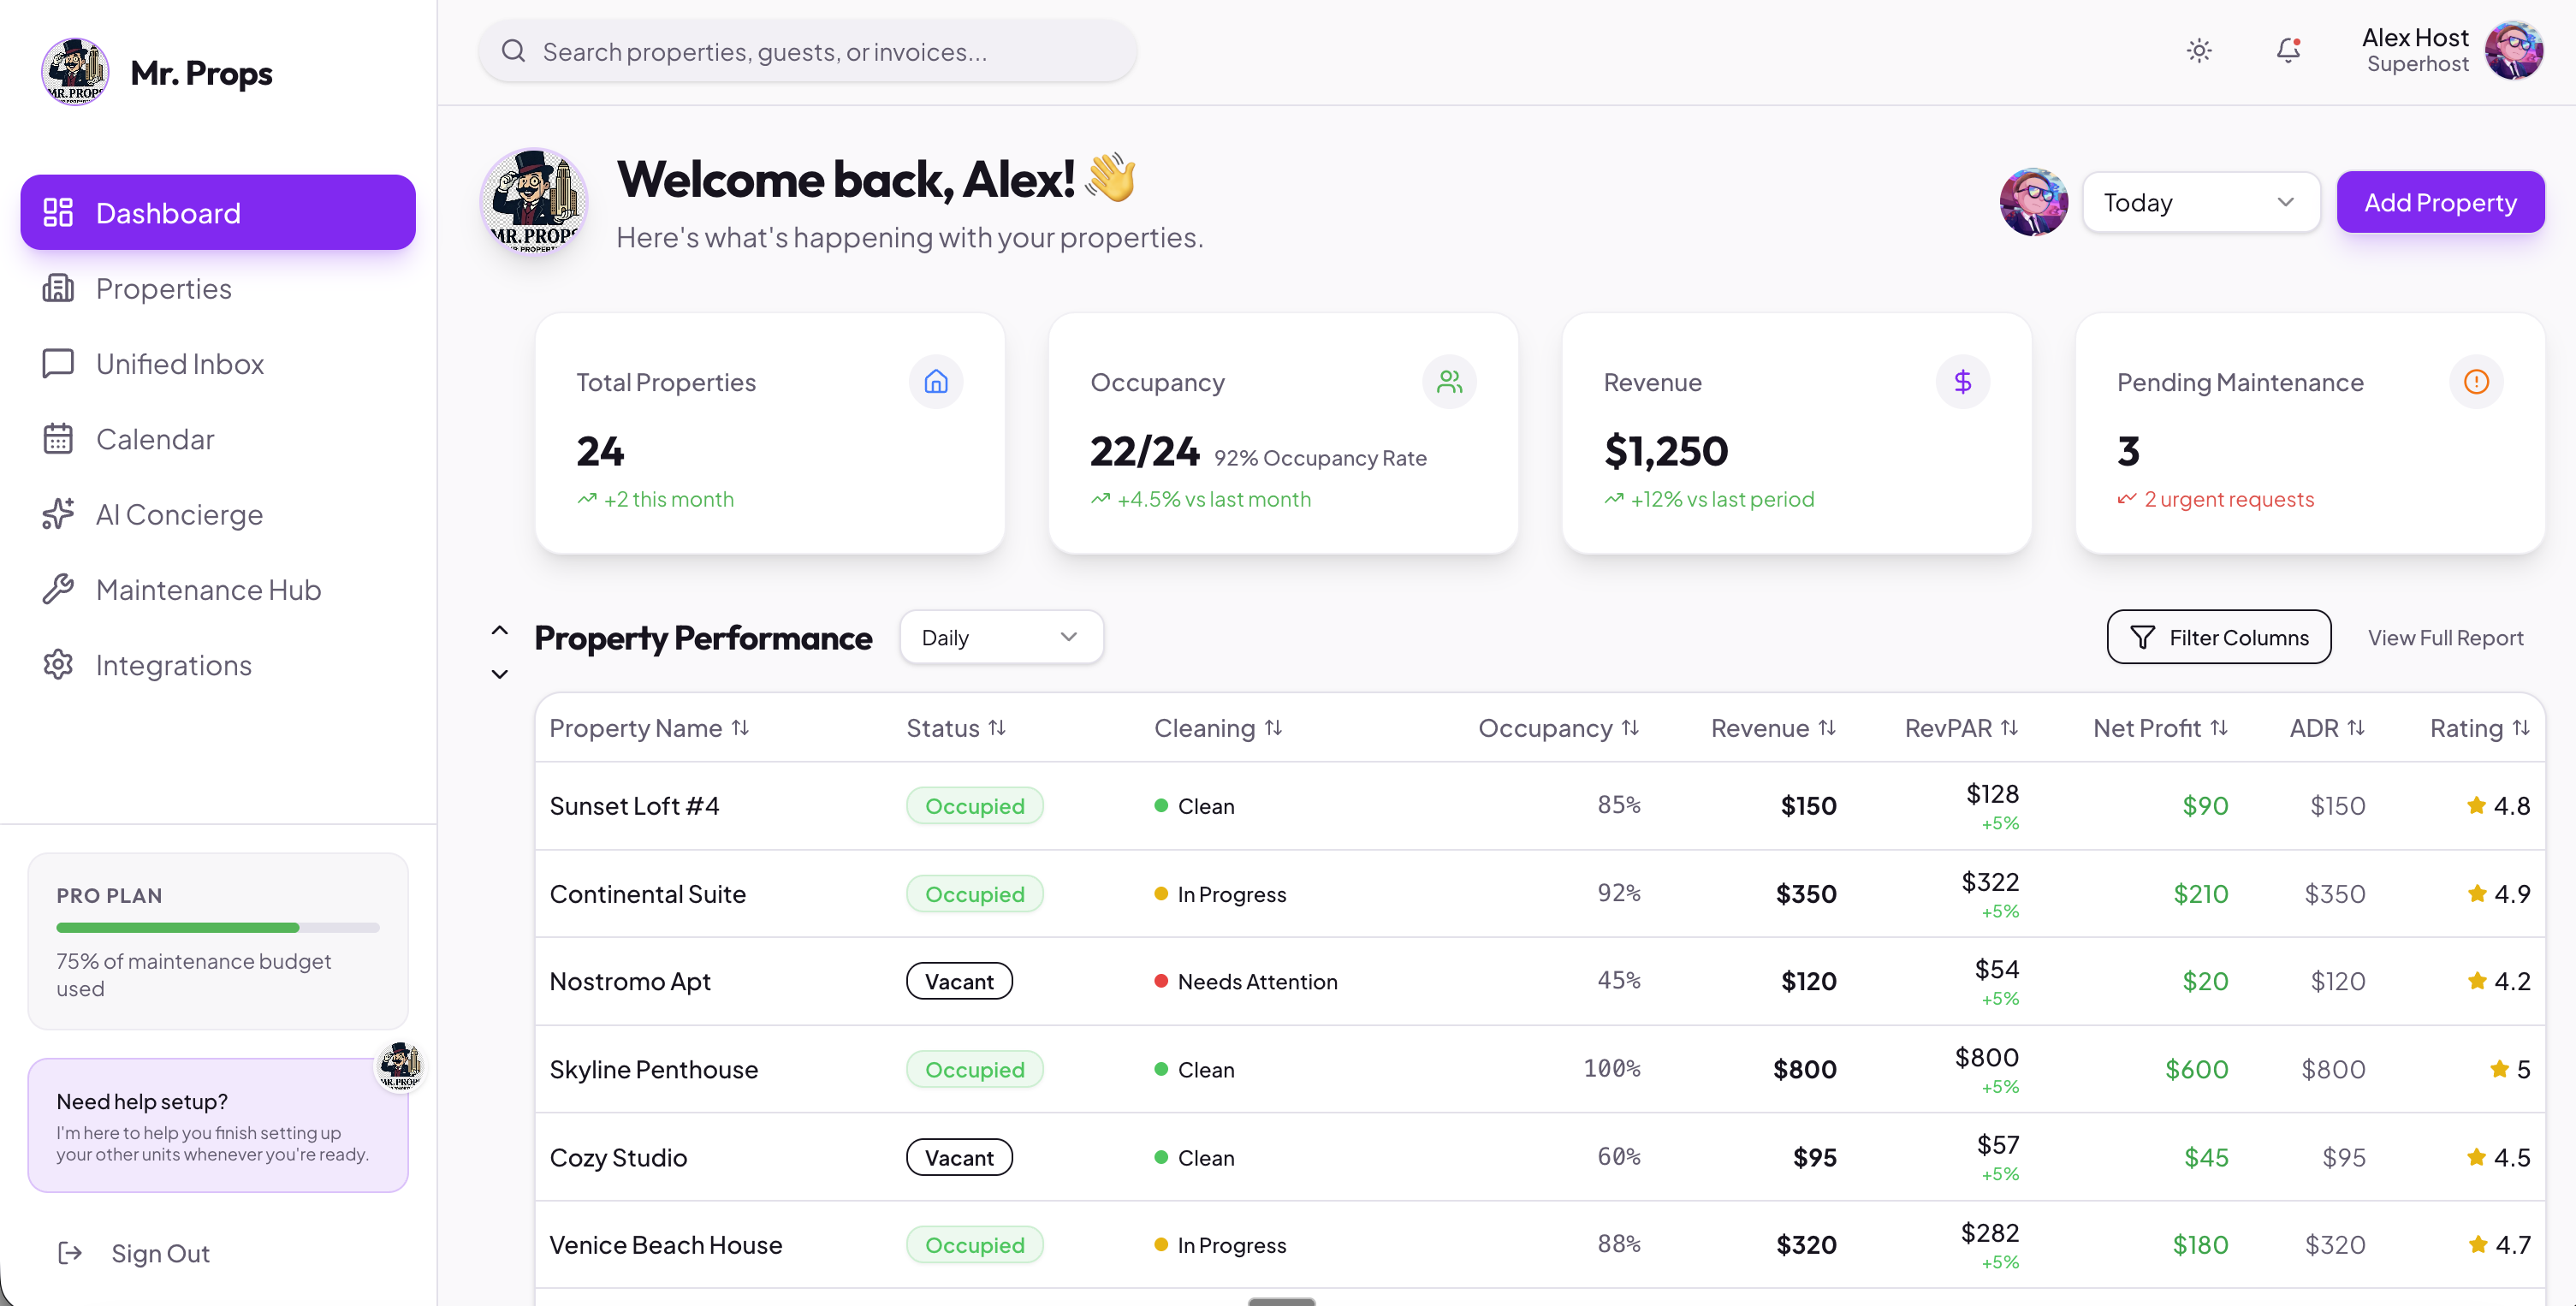Image resolution: width=2576 pixels, height=1306 pixels.
Task: Collapse Property Performance section with up chevron
Action: click(500, 630)
